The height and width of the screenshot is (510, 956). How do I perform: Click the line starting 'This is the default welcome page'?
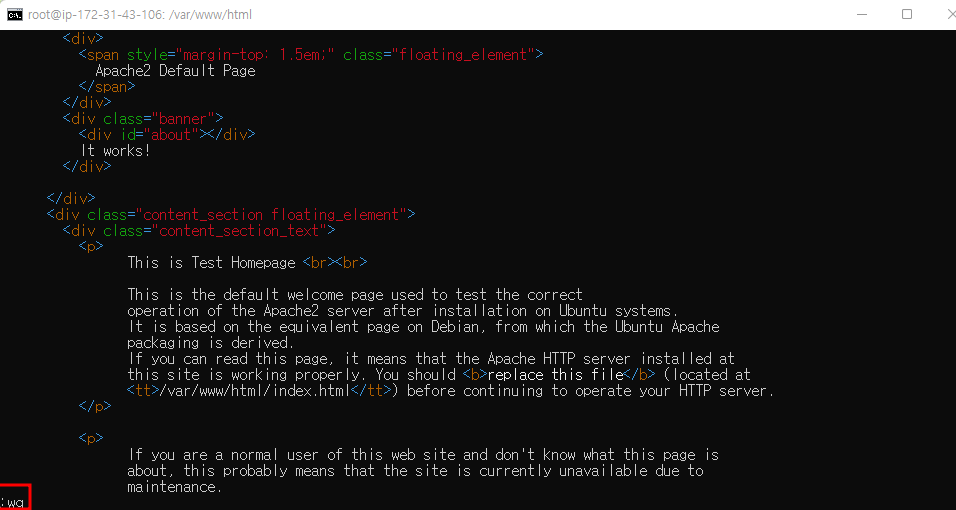coord(355,295)
